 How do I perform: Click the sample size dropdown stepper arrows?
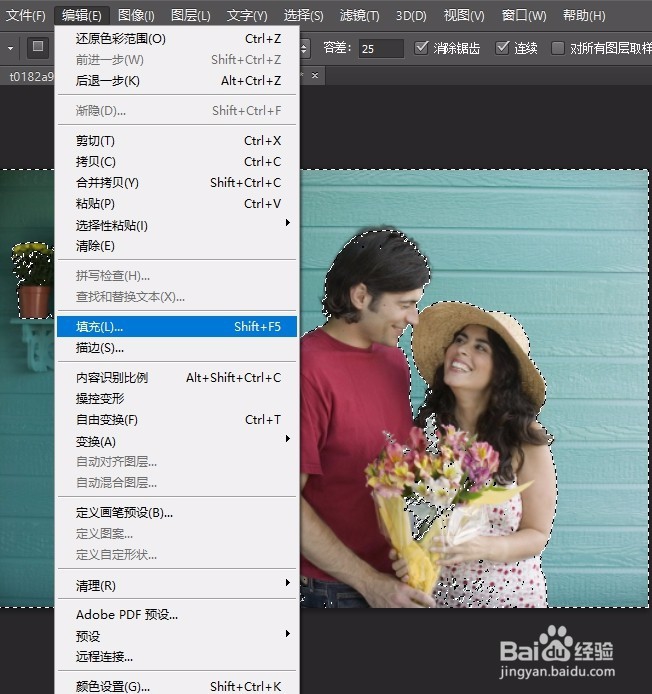(x=305, y=48)
